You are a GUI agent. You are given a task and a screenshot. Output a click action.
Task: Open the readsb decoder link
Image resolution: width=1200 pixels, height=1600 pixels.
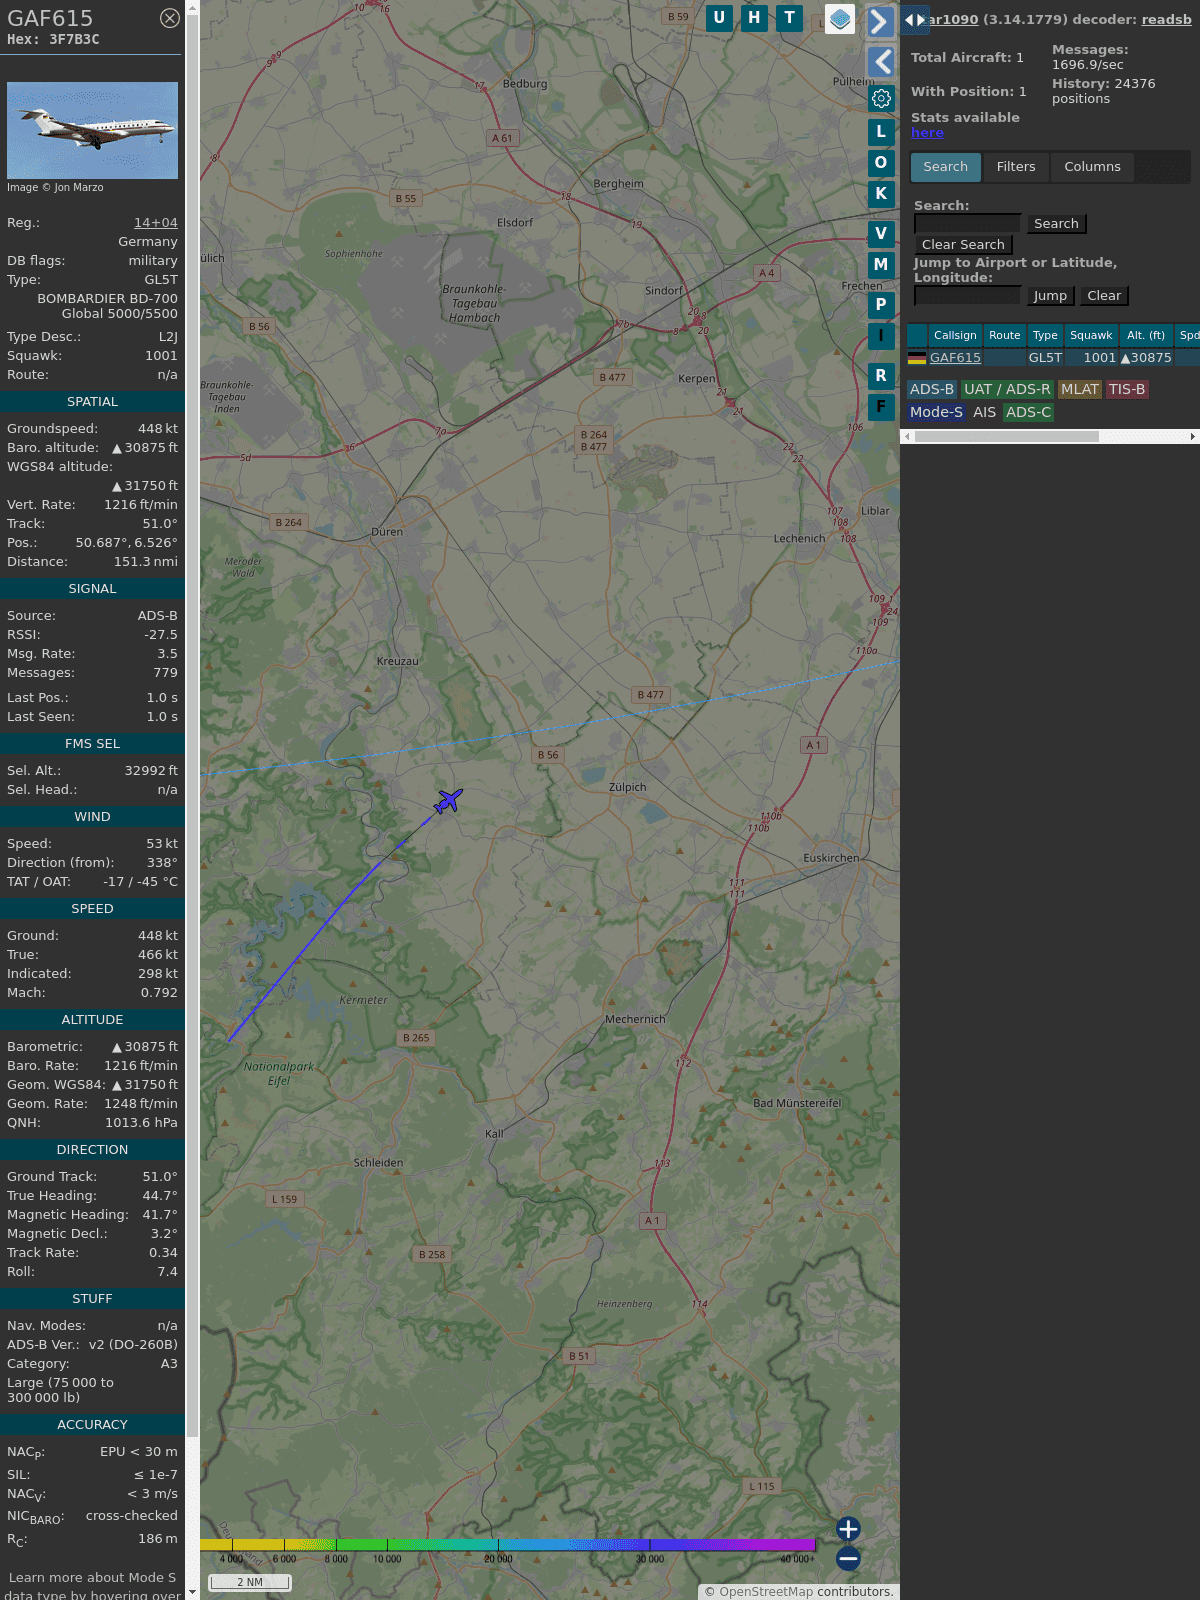tap(1166, 19)
